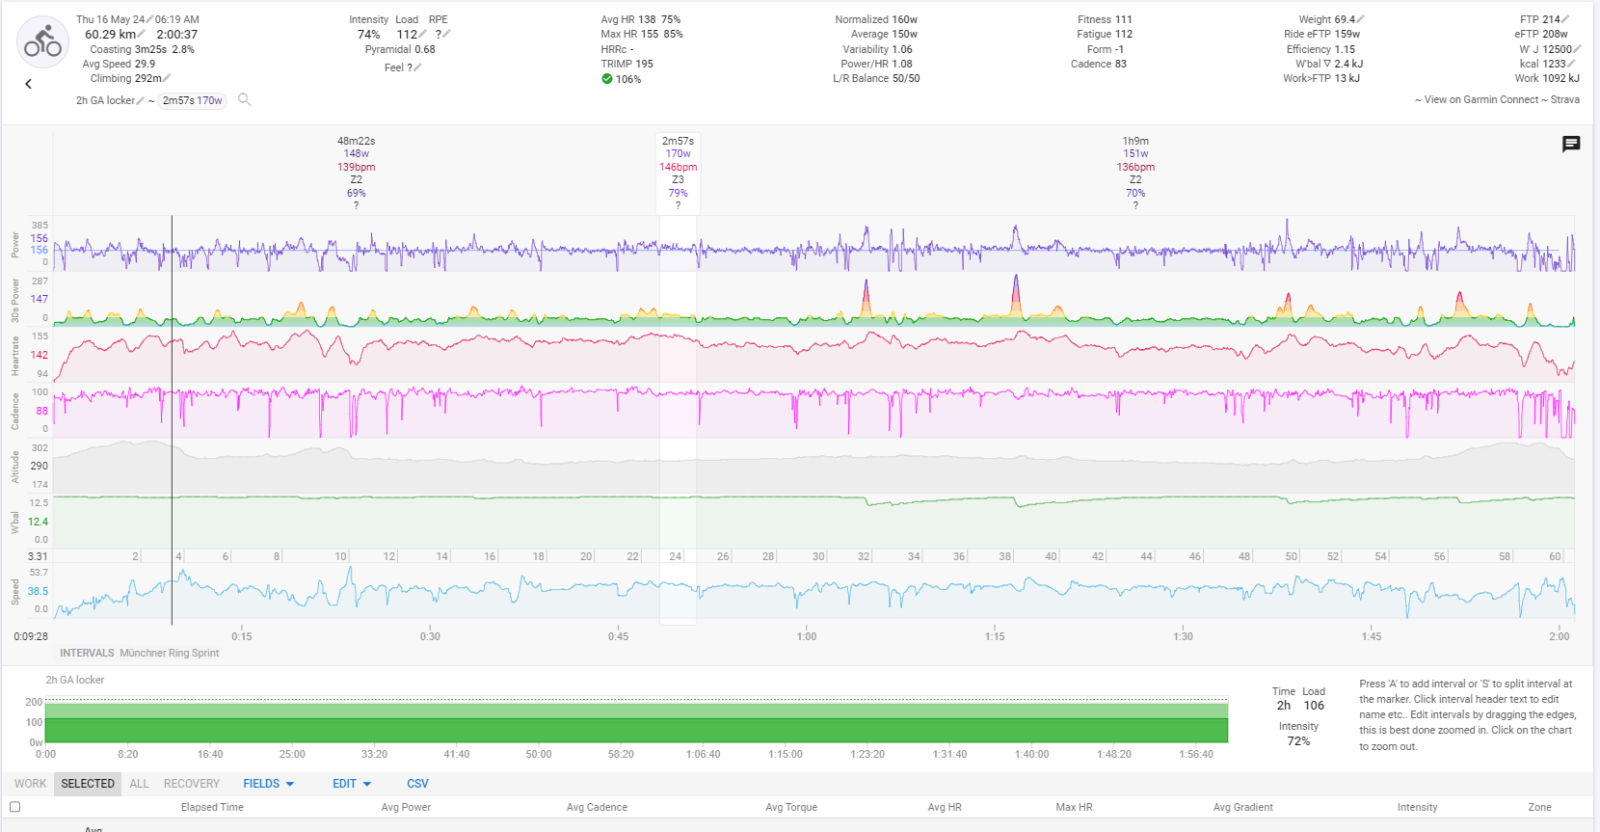Open the Strava link
The width and height of the screenshot is (1600, 832).
point(1565,100)
